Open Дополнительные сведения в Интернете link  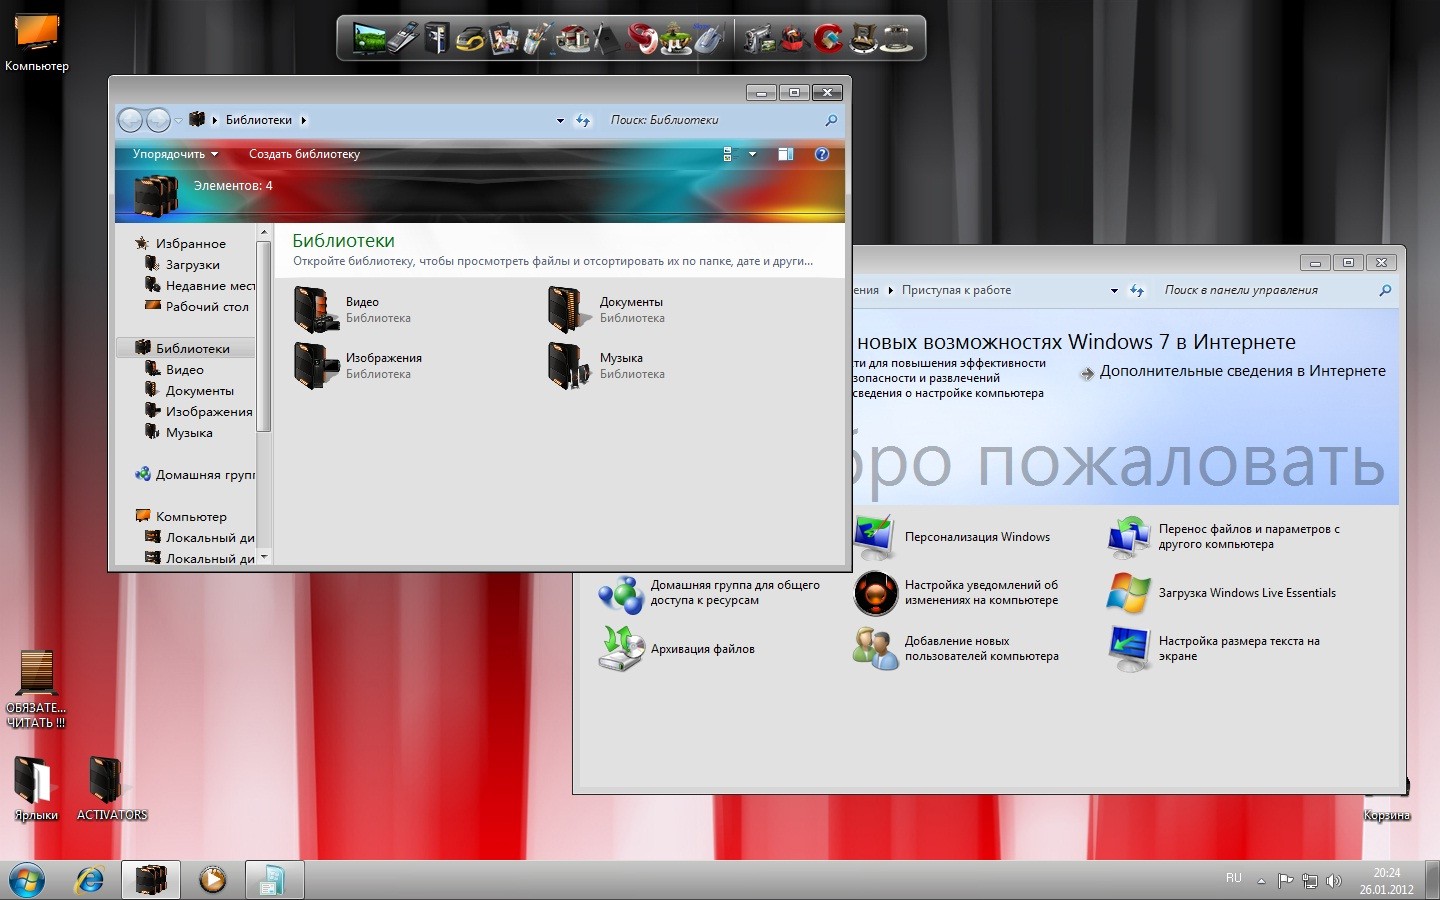(x=1242, y=371)
